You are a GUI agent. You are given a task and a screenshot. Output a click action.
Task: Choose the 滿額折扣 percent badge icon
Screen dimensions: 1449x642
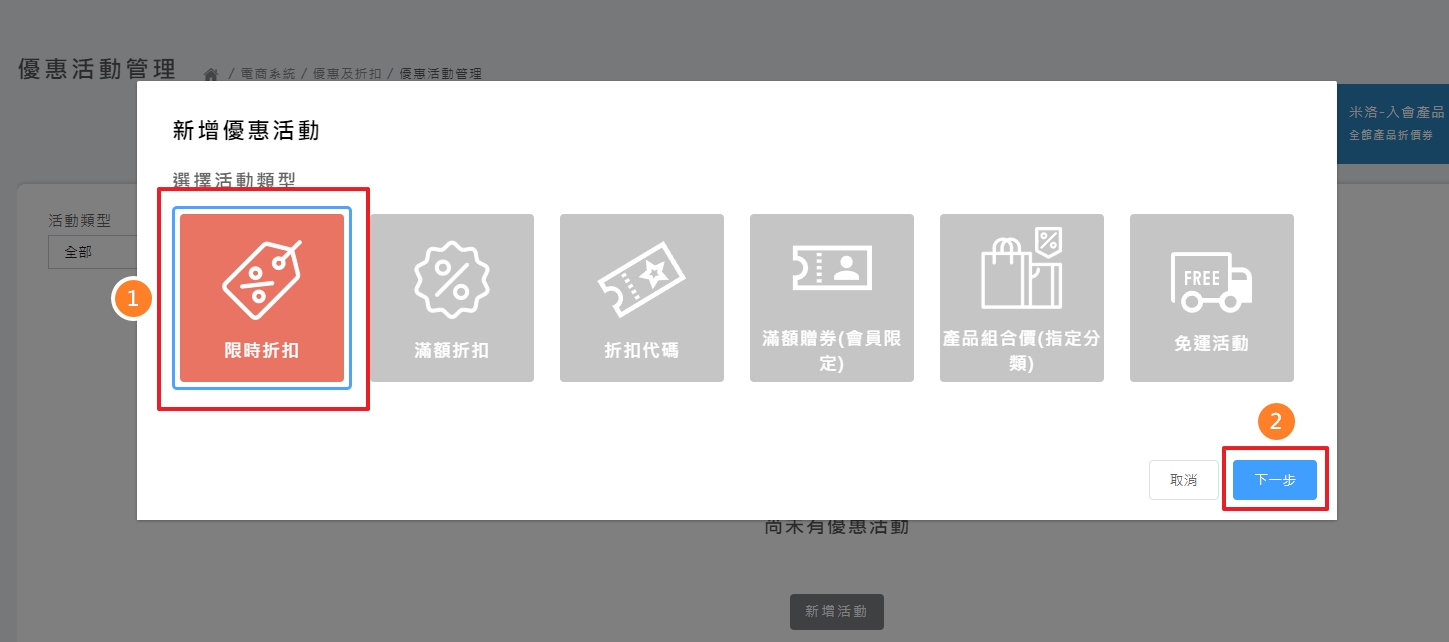coord(451,275)
